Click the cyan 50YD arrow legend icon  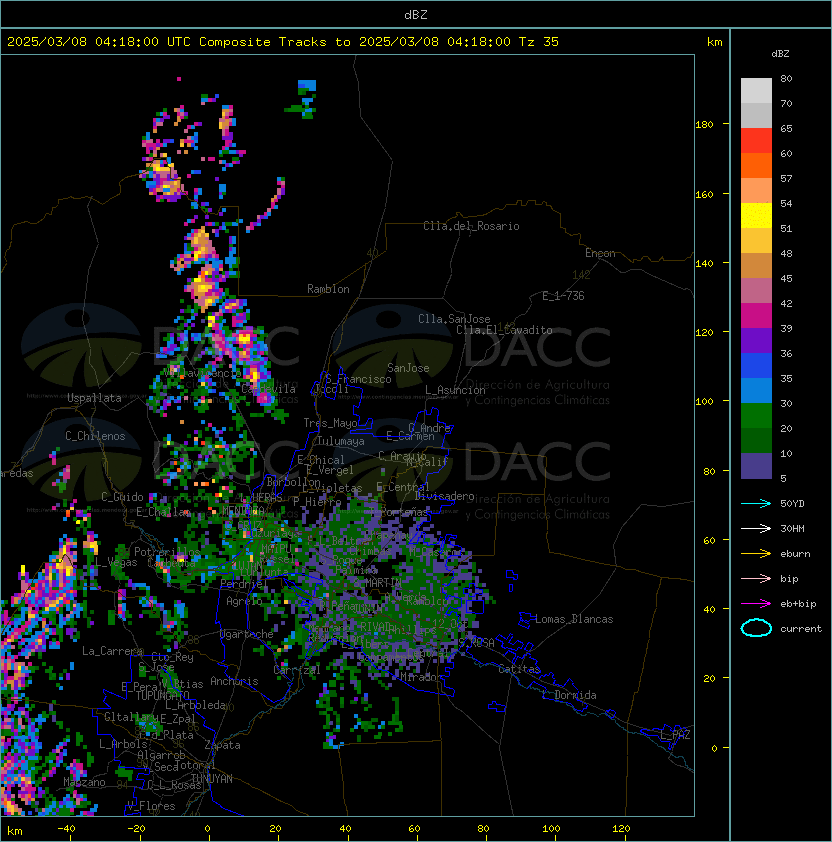(756, 503)
